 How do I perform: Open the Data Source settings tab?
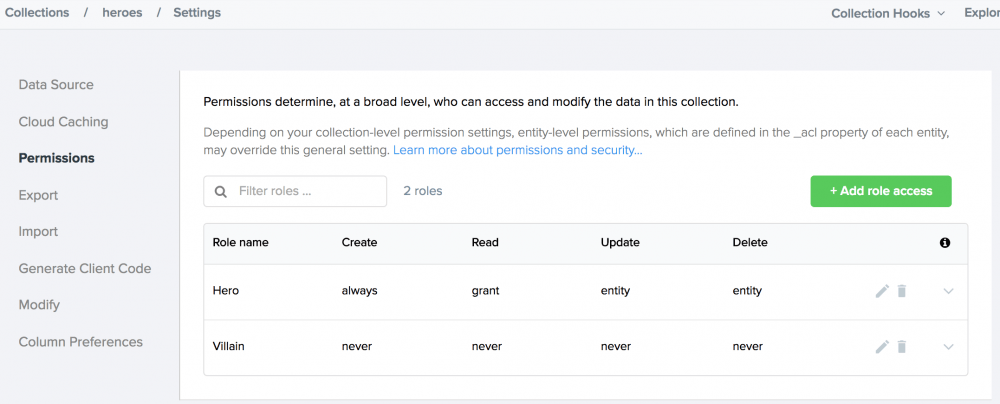(x=56, y=85)
